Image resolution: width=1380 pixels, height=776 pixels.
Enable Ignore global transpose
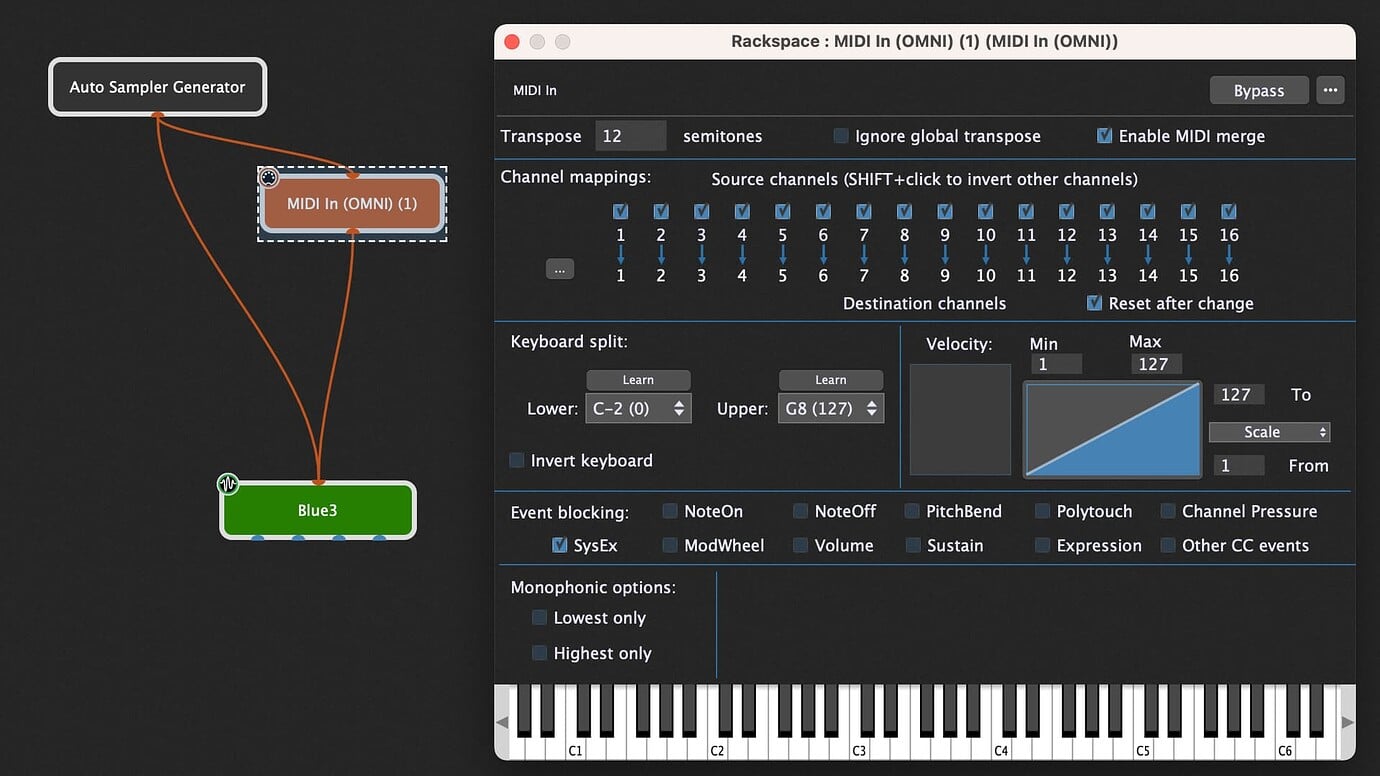click(841, 136)
